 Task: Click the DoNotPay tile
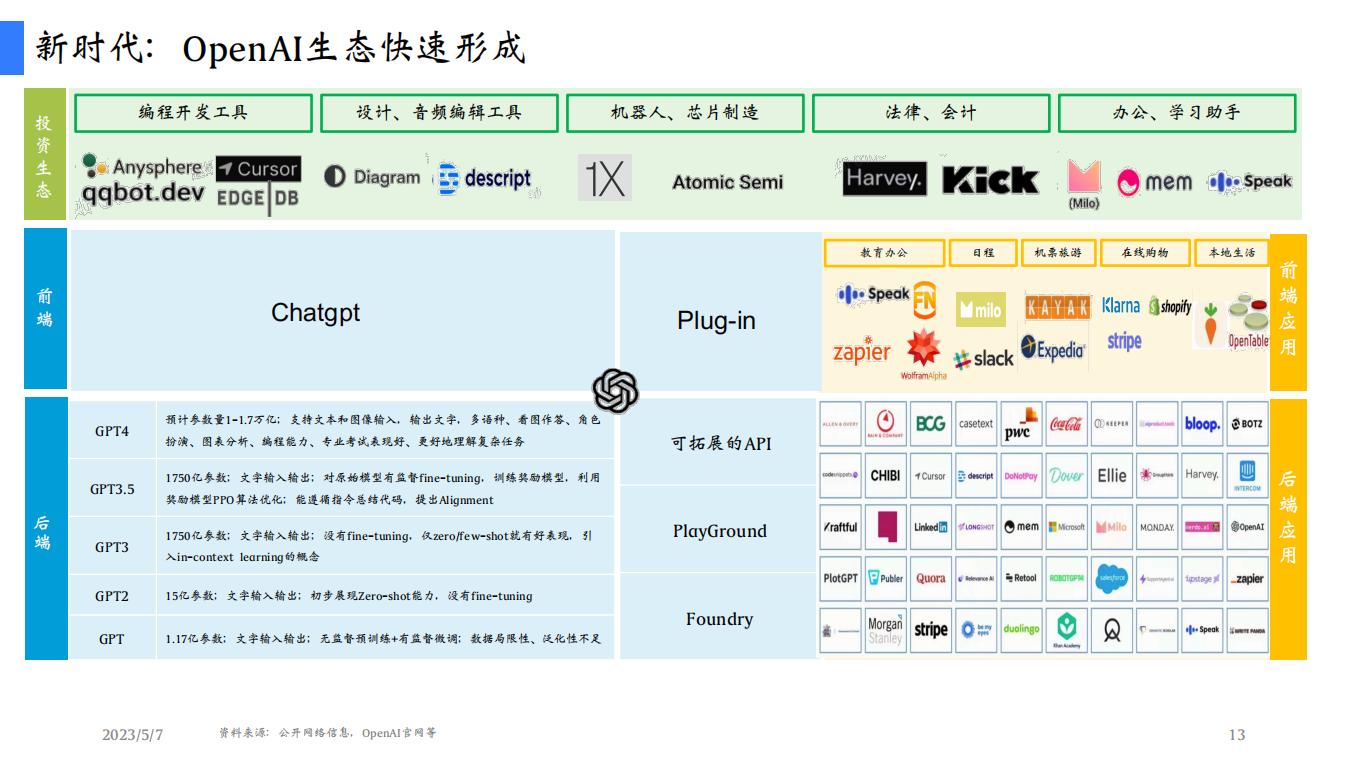pos(1021,475)
